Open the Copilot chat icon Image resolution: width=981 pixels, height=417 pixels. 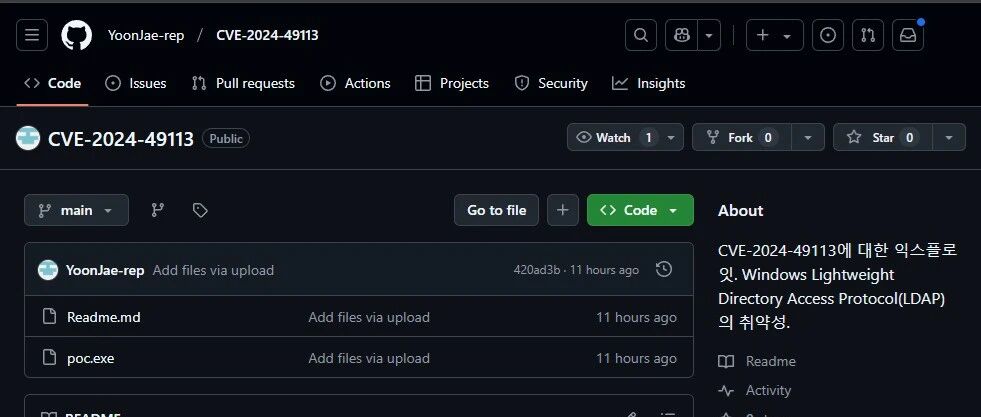pyautogui.click(x=681, y=35)
